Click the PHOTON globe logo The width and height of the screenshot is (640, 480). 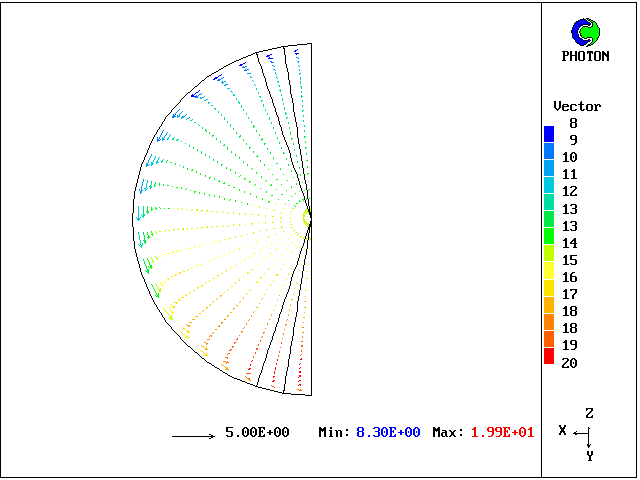(x=585, y=32)
